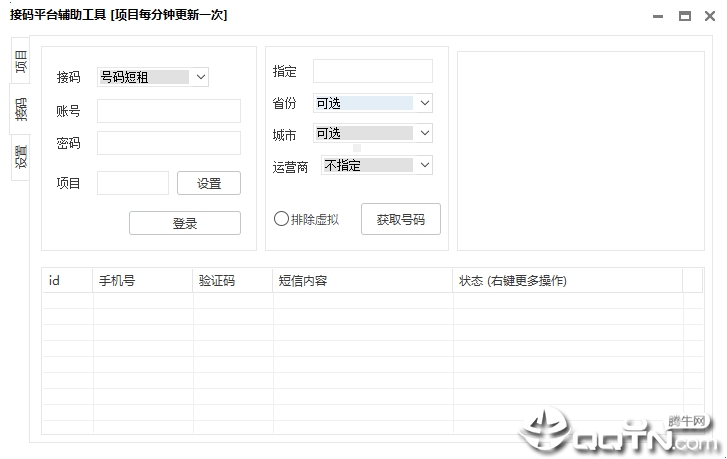This screenshot has width=727, height=459.
Task: Select the 接码 side tab
Action: 20,109
